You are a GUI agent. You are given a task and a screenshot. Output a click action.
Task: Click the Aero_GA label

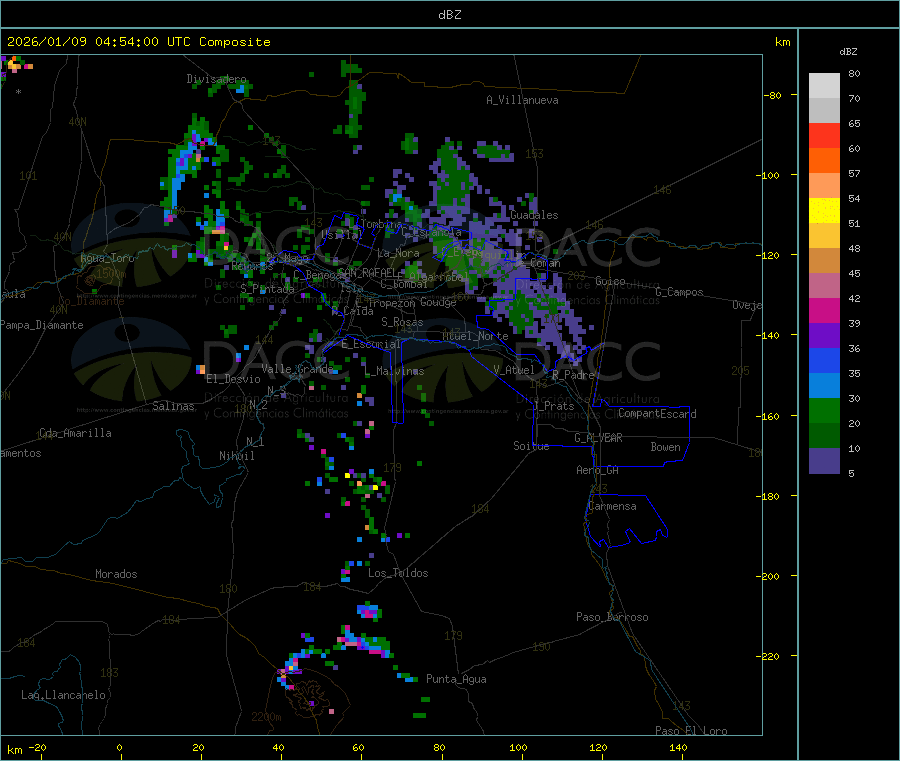click(x=598, y=470)
